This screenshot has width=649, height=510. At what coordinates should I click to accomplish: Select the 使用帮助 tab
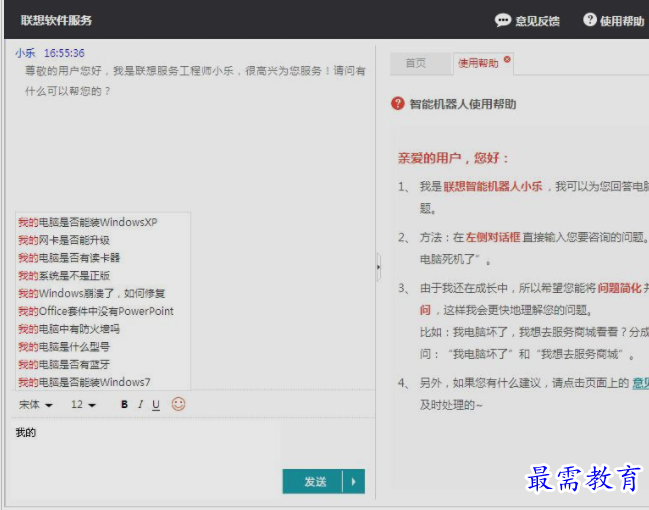(x=478, y=63)
